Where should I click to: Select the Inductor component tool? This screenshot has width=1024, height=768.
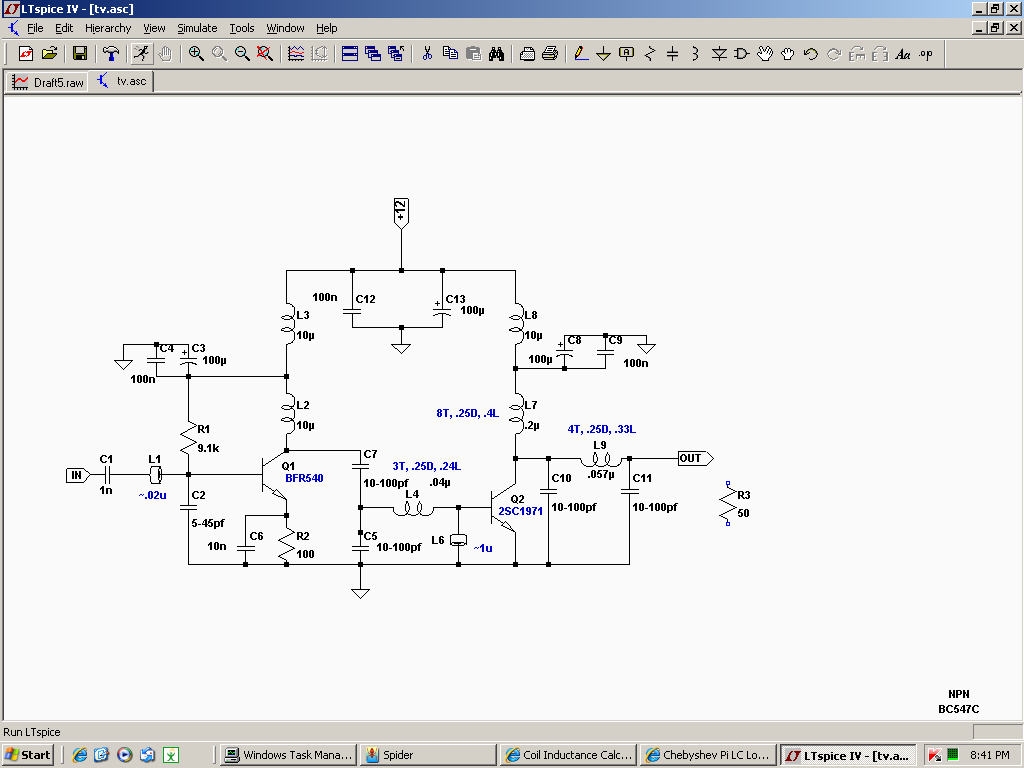[696, 54]
